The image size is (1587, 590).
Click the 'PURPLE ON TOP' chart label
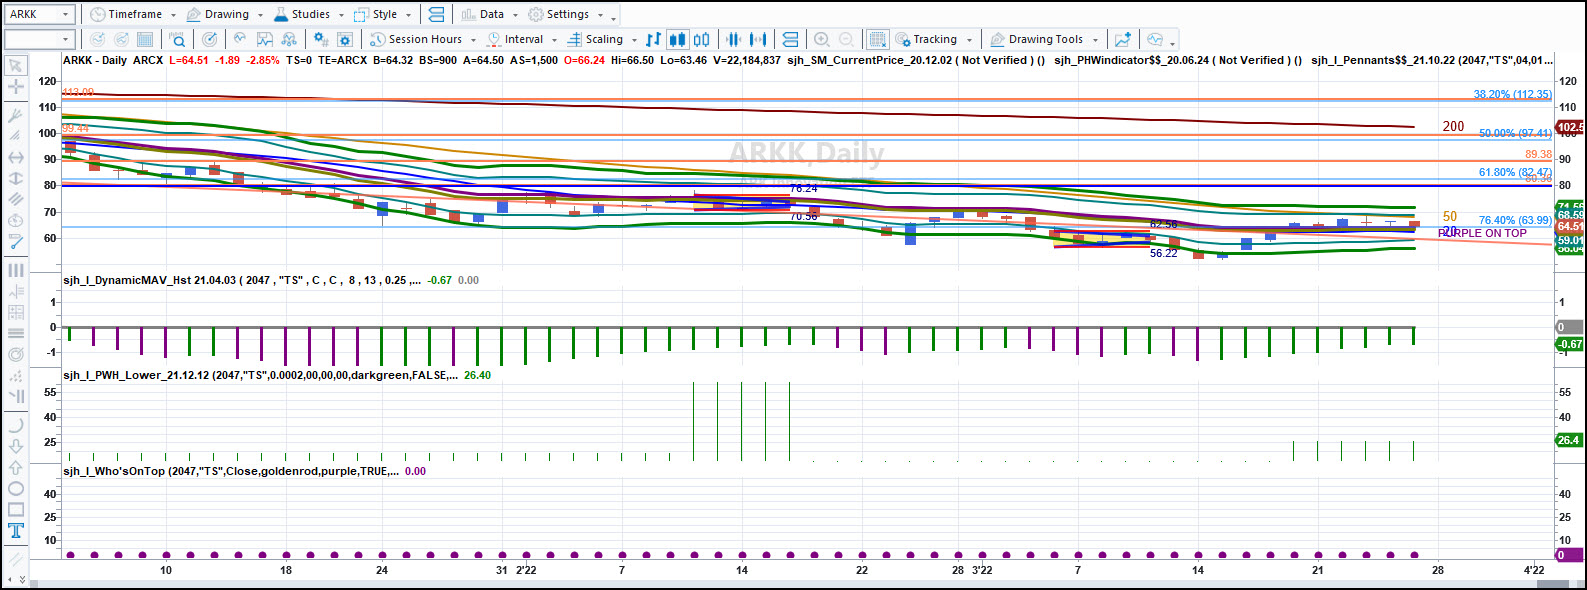tap(1482, 233)
